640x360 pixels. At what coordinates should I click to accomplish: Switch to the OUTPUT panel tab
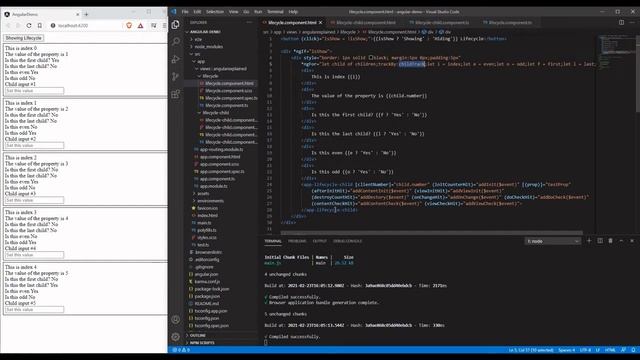pos(320,241)
